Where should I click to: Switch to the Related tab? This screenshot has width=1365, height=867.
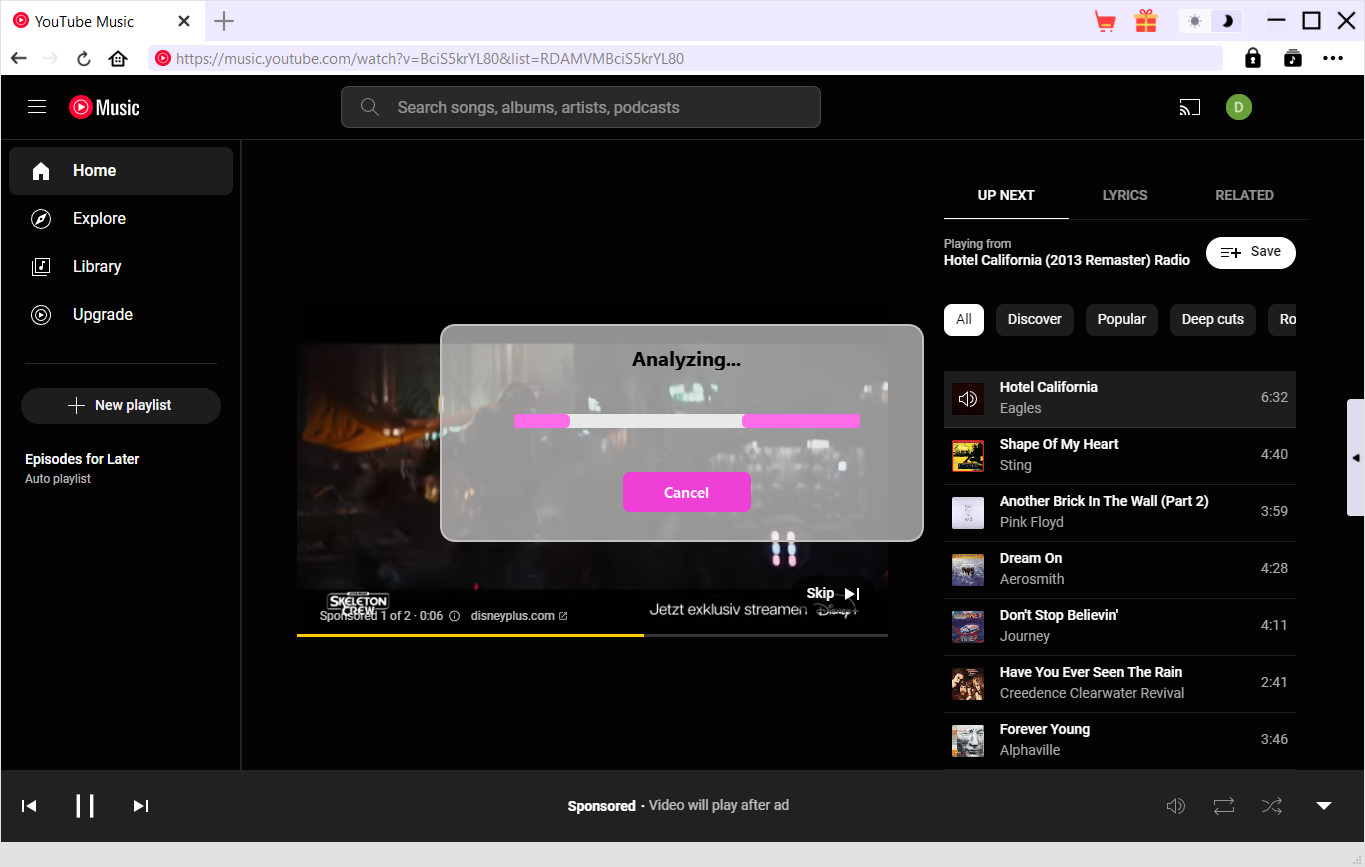coord(1244,195)
